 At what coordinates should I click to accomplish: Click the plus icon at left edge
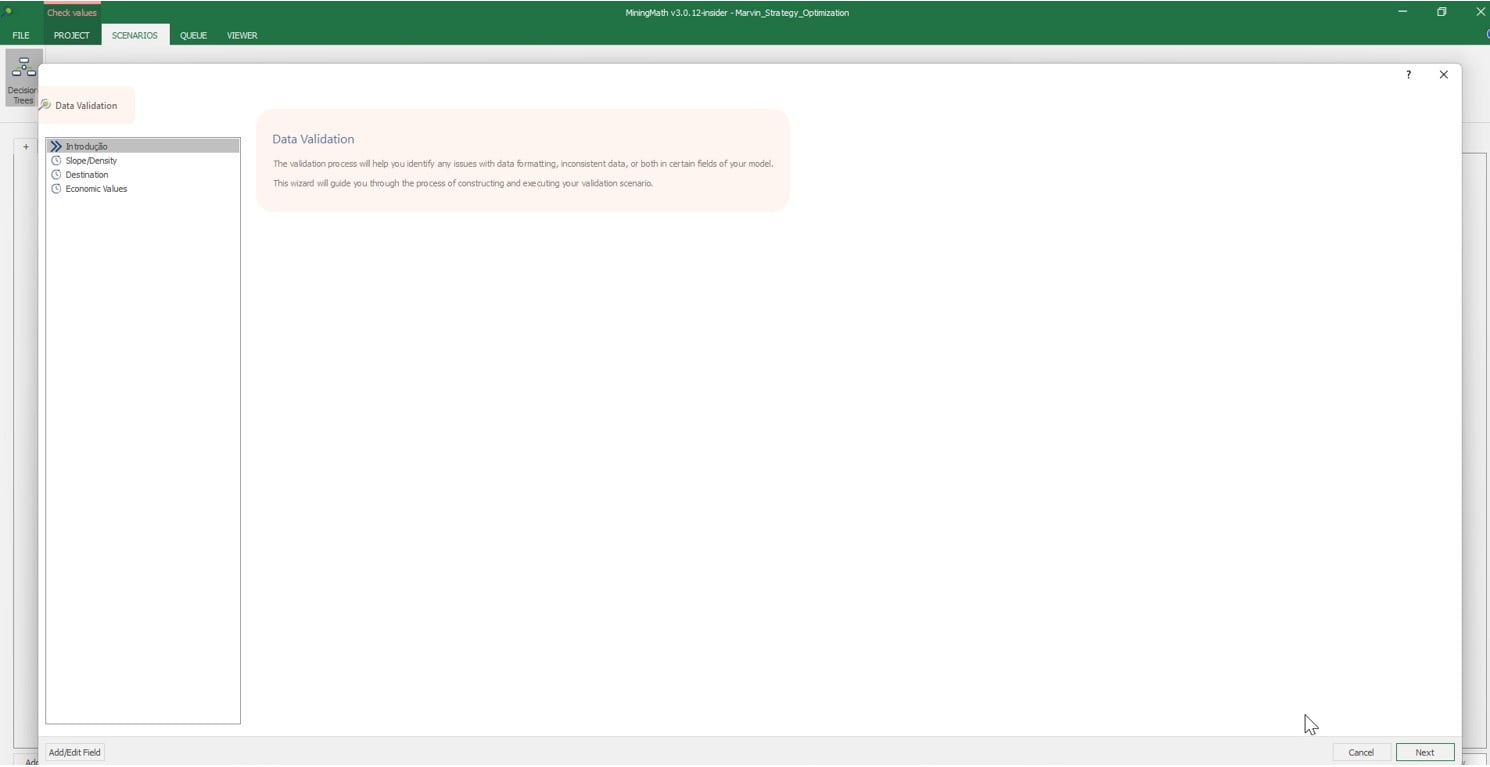pyautogui.click(x=26, y=147)
